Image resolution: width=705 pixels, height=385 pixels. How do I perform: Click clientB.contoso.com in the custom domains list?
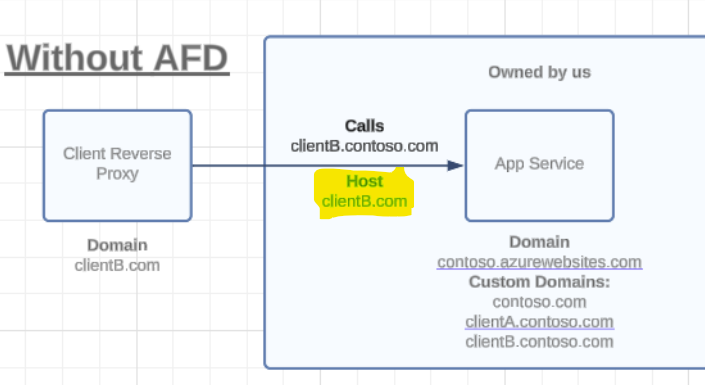point(540,342)
